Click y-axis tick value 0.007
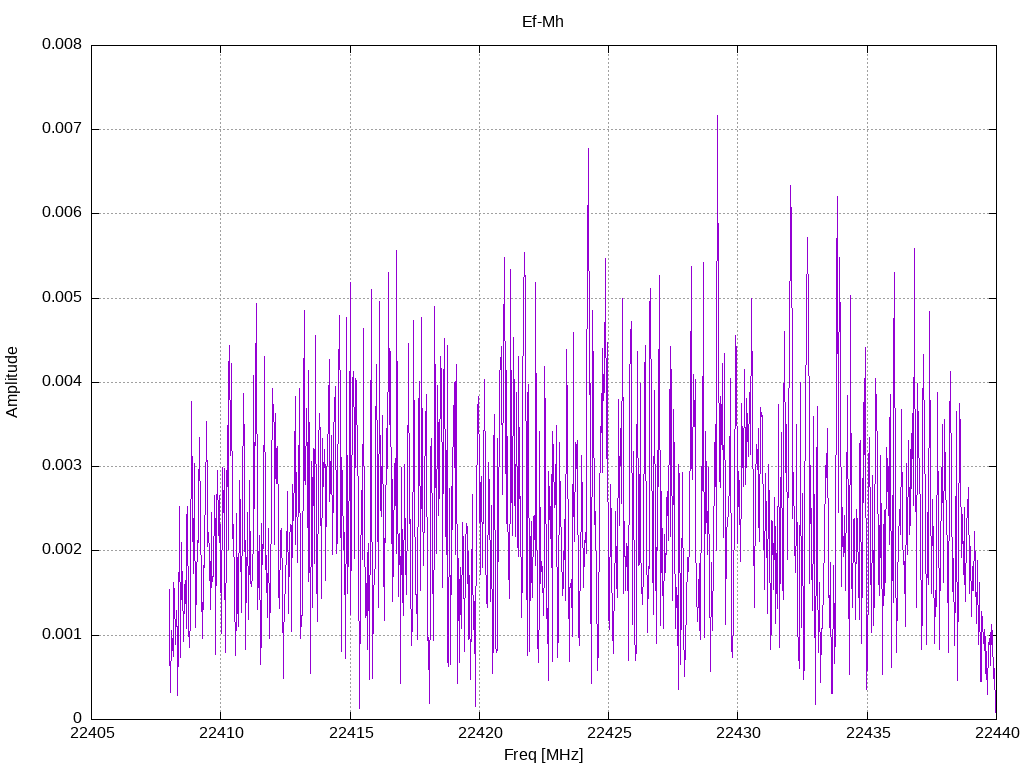The image size is (1024, 768). [x=62, y=129]
